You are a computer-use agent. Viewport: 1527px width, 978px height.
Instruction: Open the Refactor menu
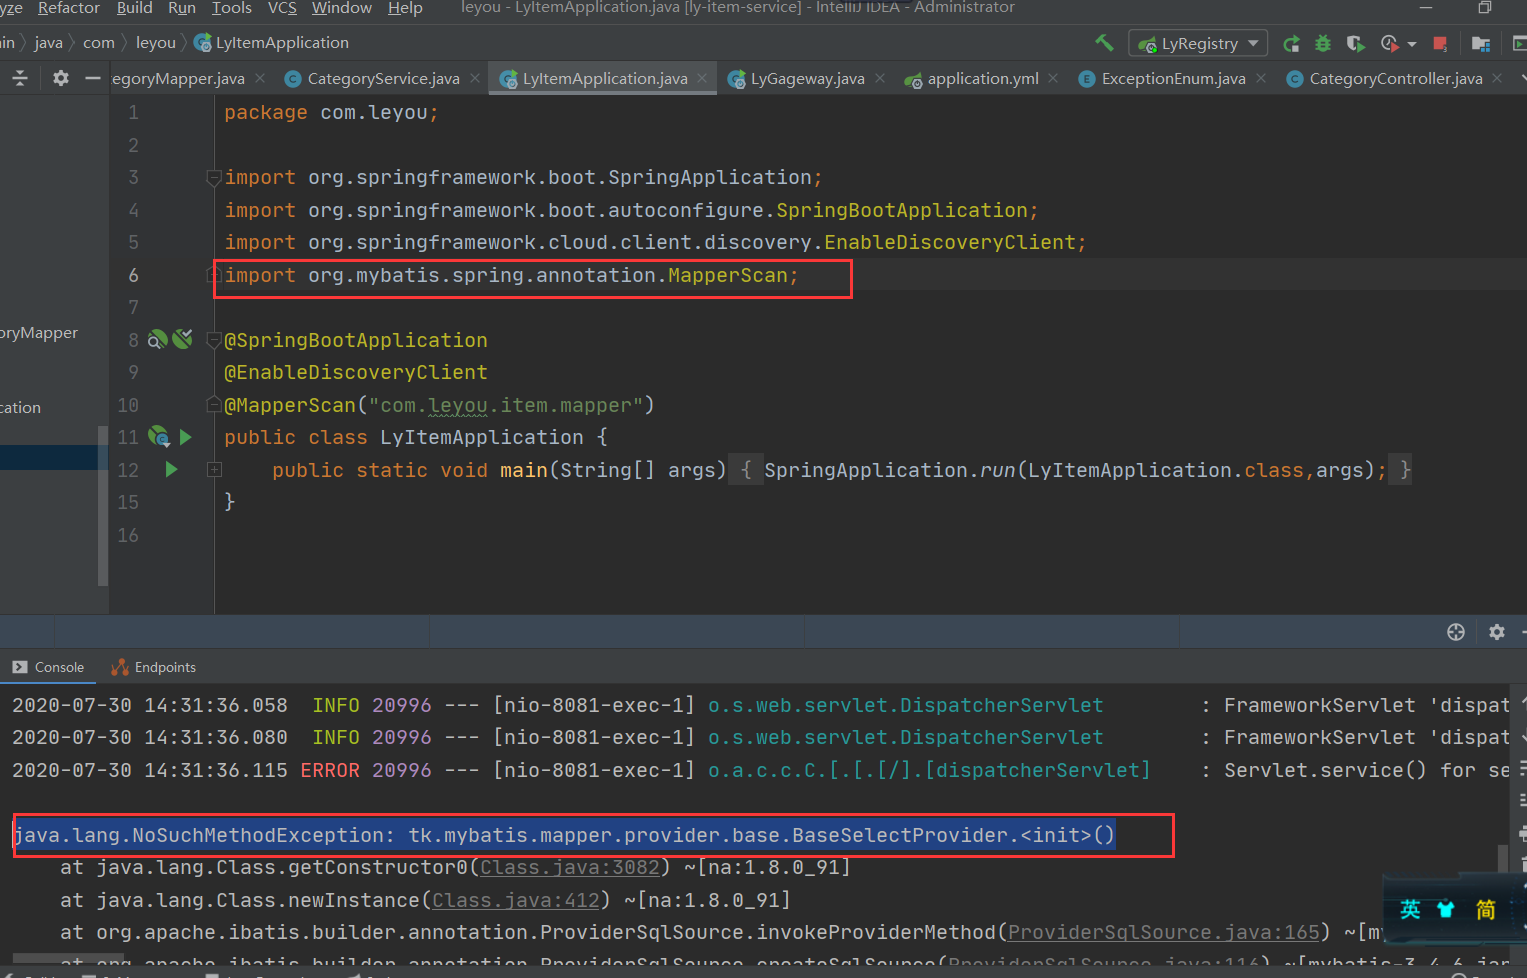68,8
